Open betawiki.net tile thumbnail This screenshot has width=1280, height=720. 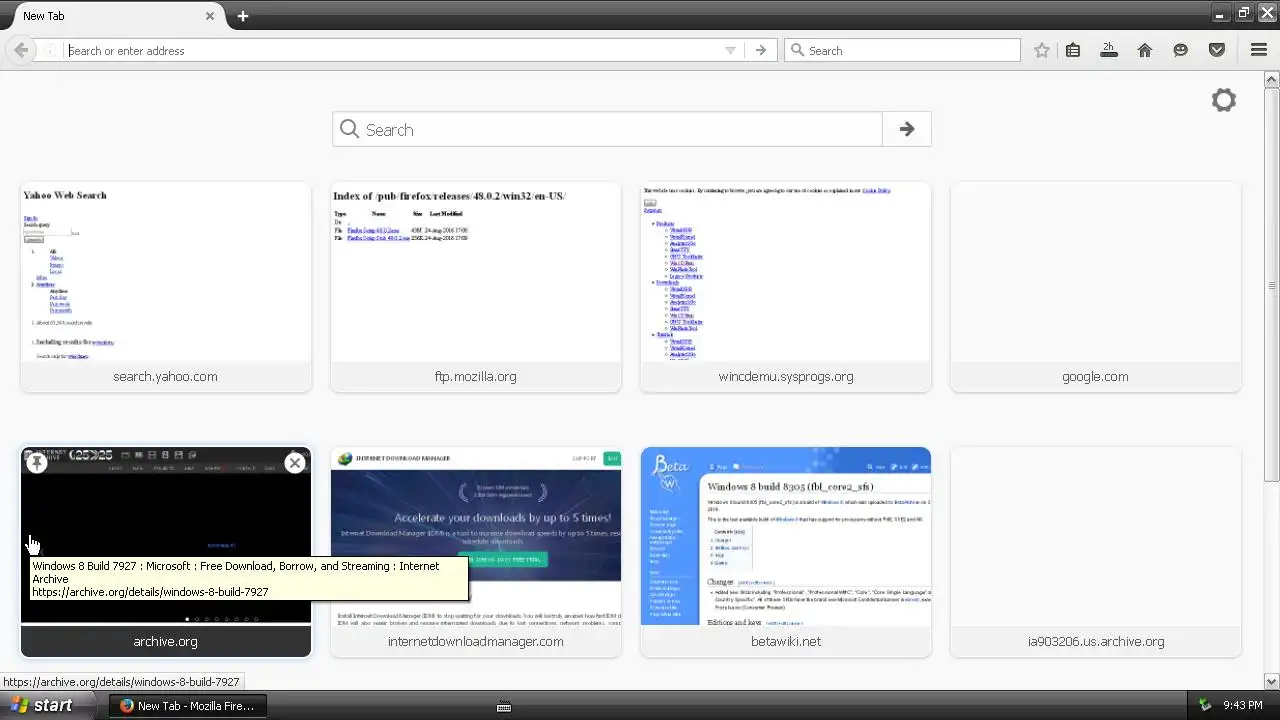point(786,537)
